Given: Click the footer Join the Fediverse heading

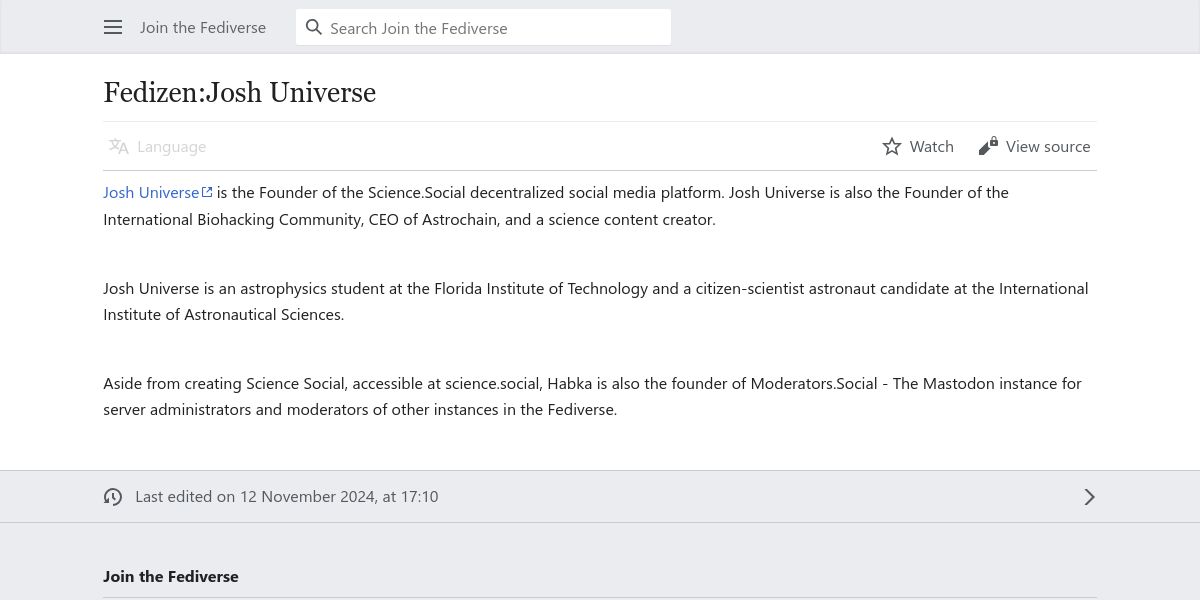Looking at the screenshot, I should click(x=171, y=576).
